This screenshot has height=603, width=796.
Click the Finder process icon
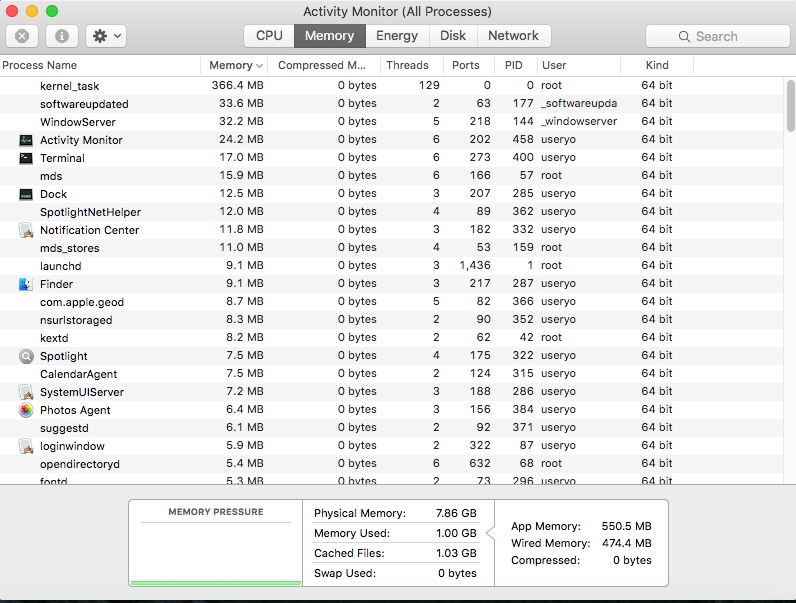(26, 284)
